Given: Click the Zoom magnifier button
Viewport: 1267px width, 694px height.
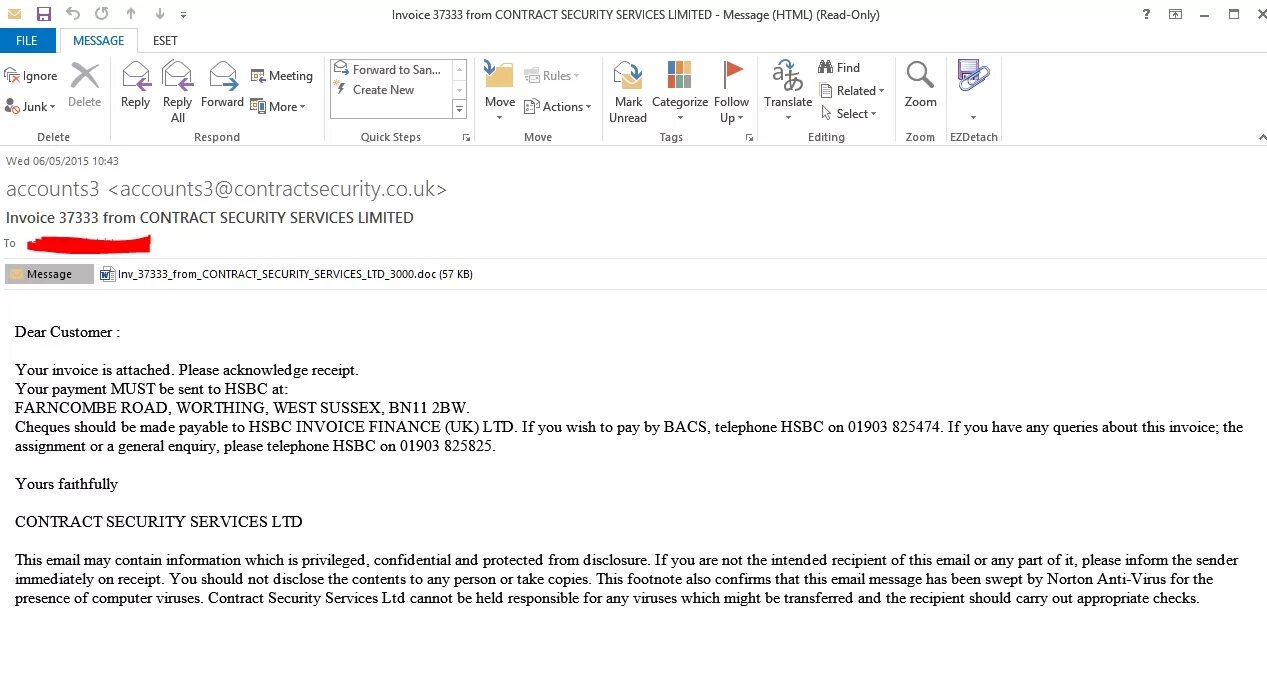Looking at the screenshot, I should pos(920,85).
